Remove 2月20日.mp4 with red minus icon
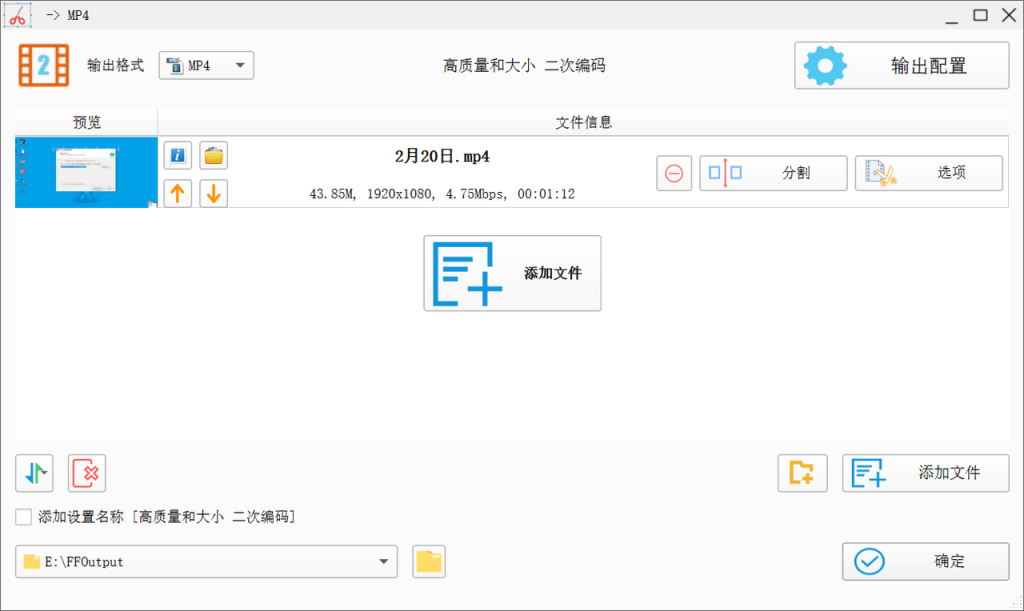Viewport: 1024px width, 611px height. 674,173
